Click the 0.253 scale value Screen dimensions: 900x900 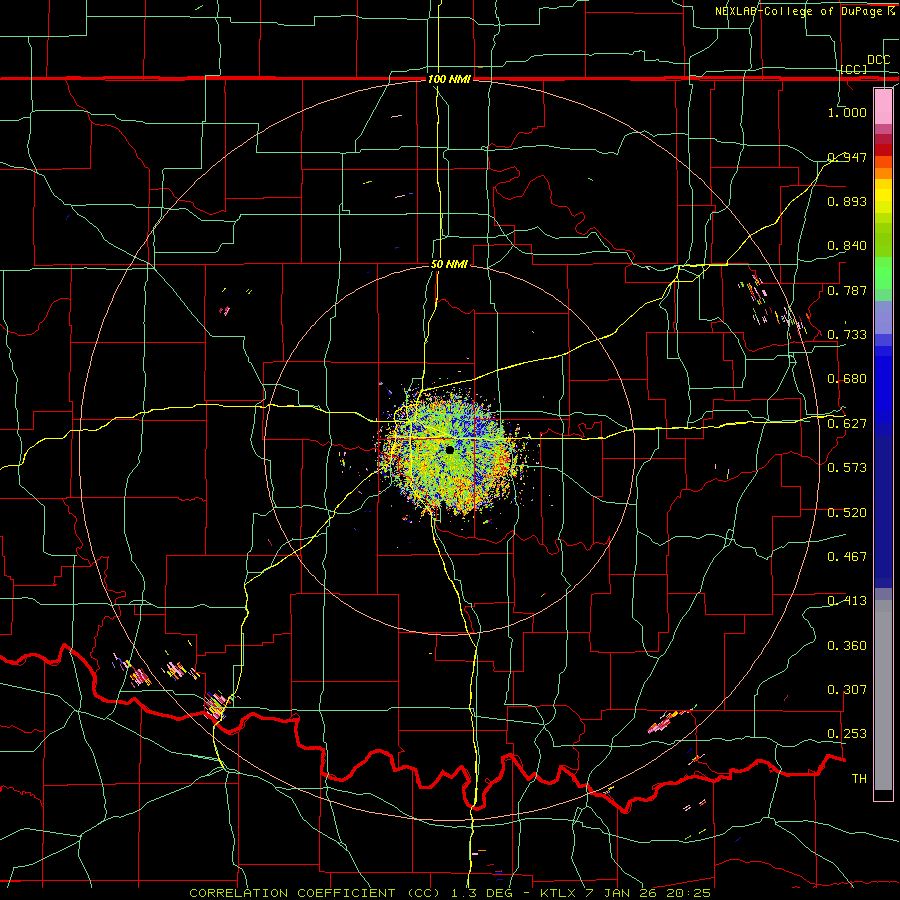847,734
